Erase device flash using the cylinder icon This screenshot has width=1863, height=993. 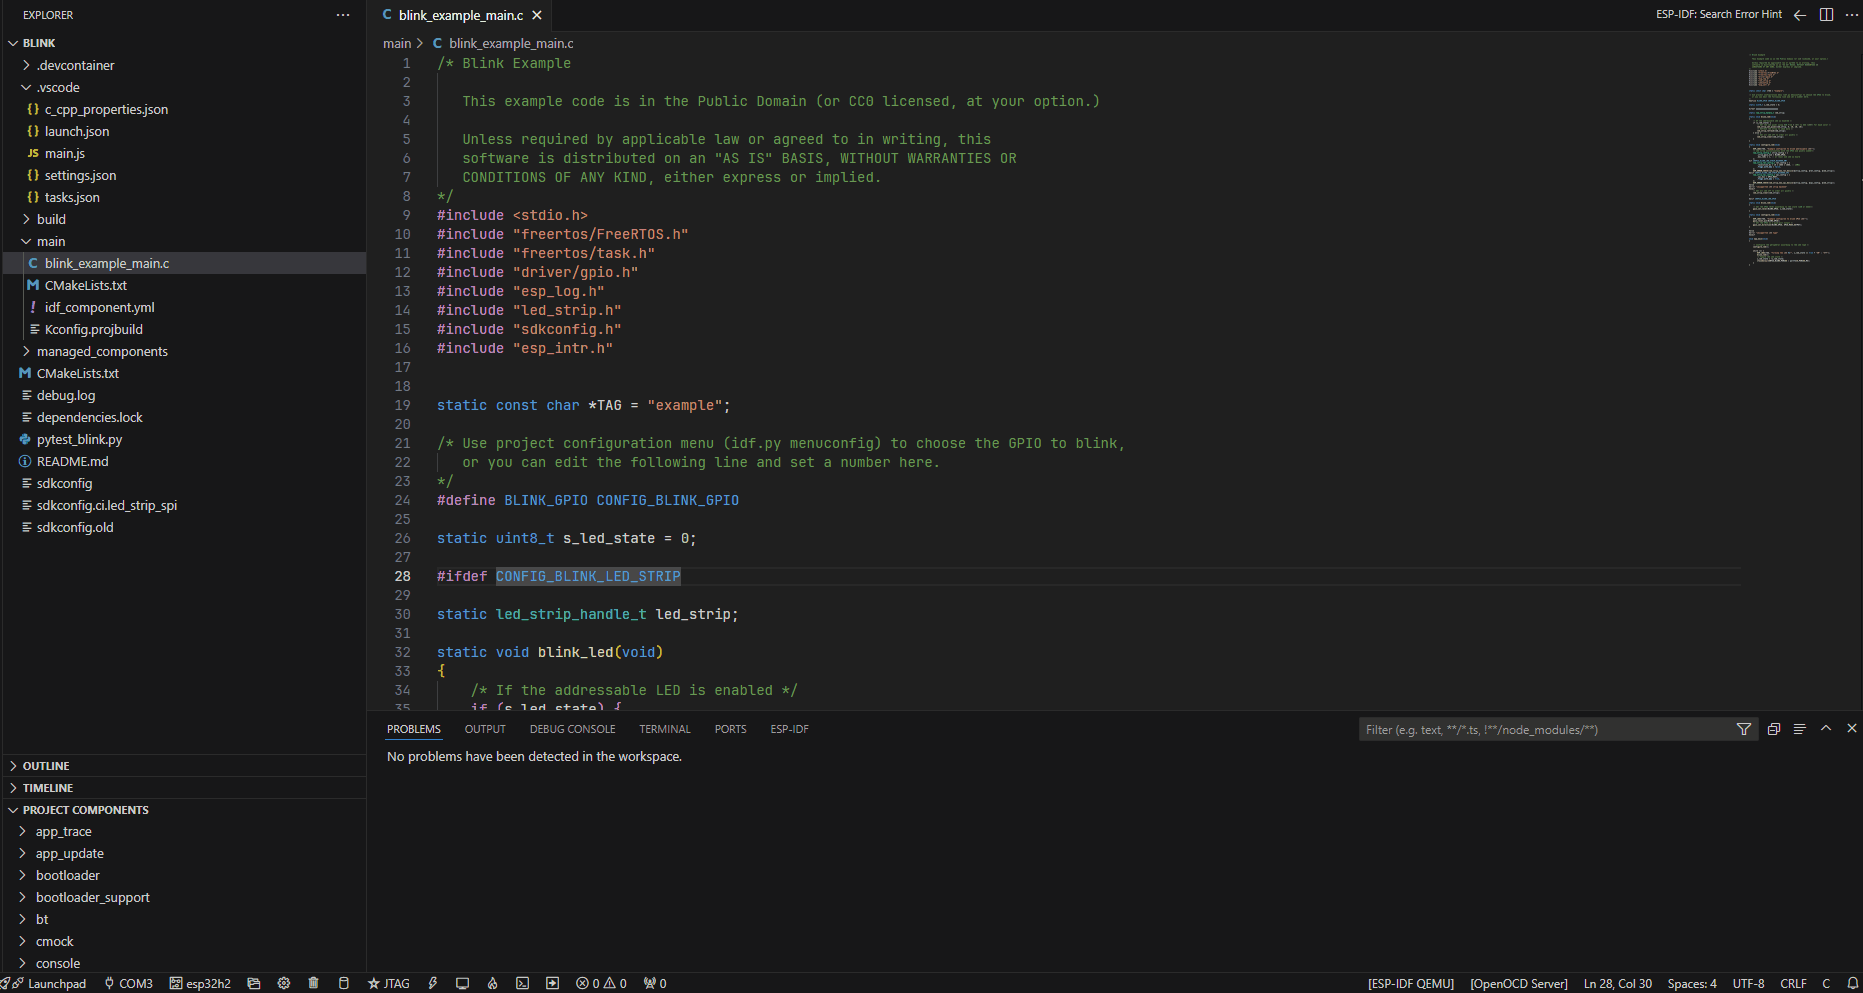tap(343, 983)
